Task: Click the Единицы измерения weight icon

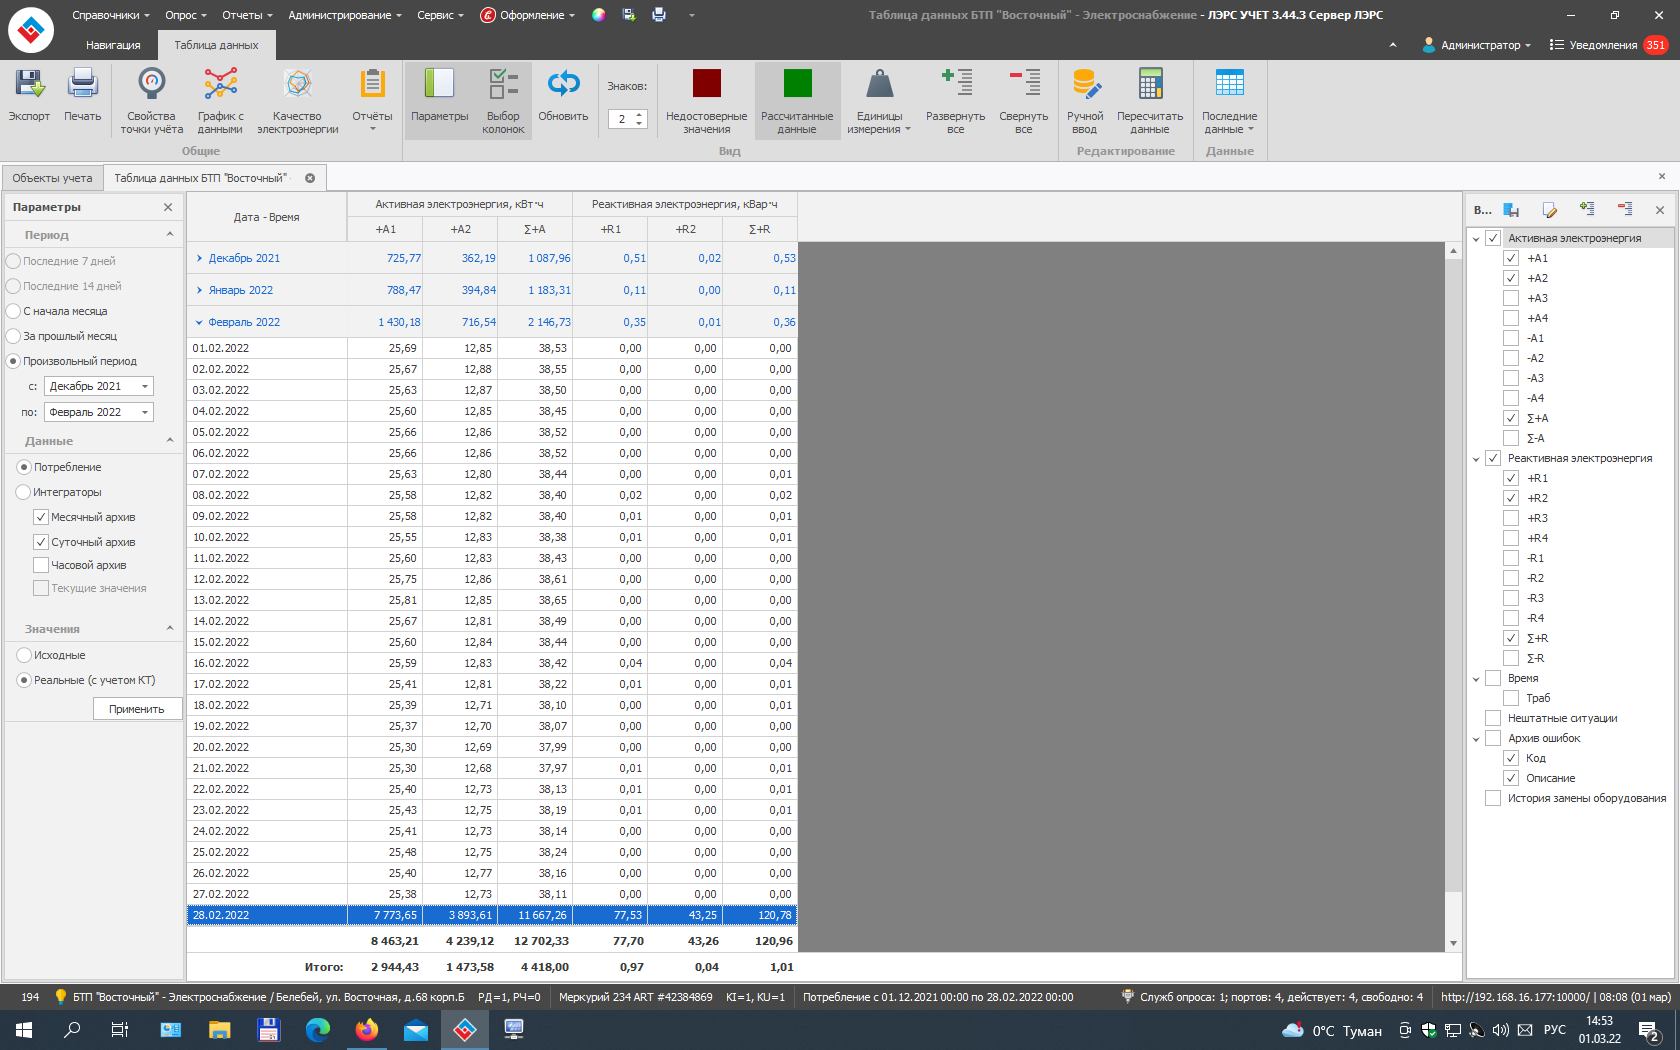Action: pos(879,84)
